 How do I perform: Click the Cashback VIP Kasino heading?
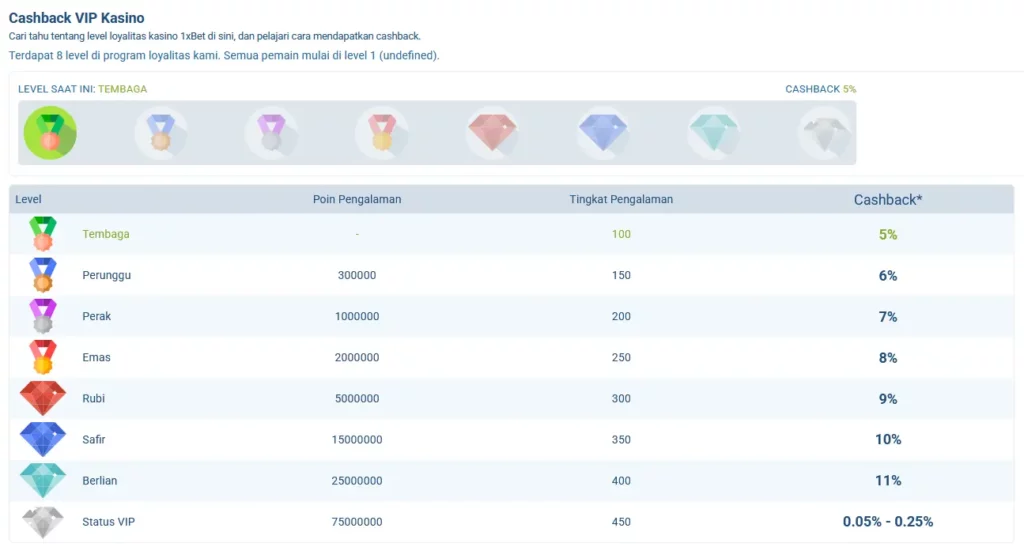pos(76,18)
